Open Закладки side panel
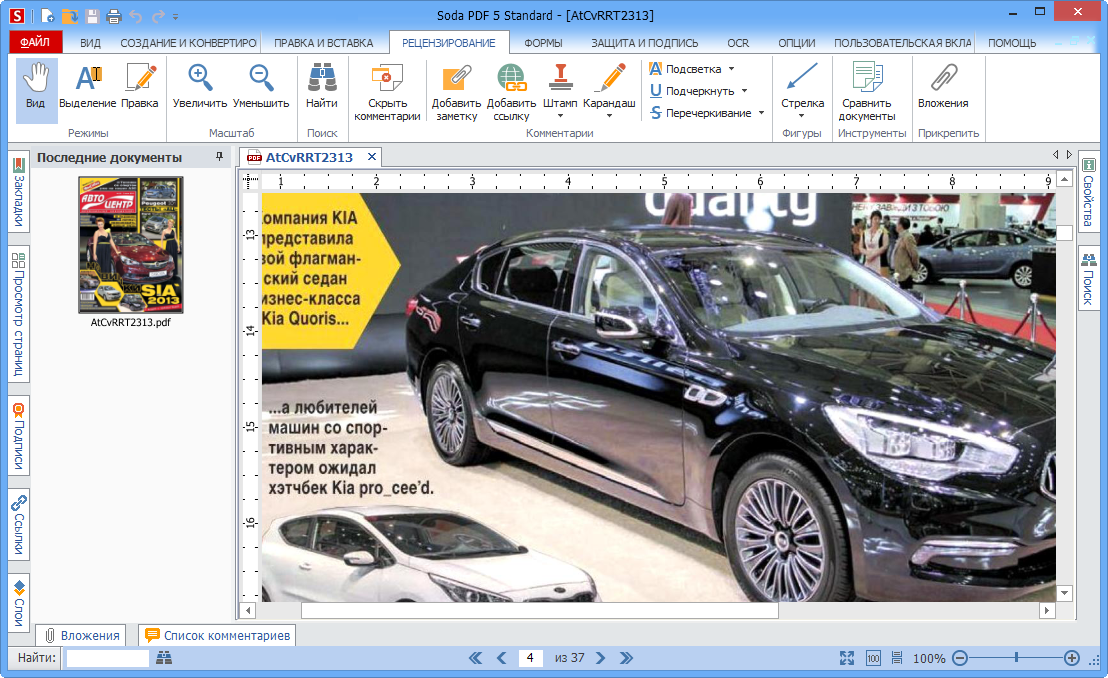Image resolution: width=1108 pixels, height=678 pixels. point(19,191)
